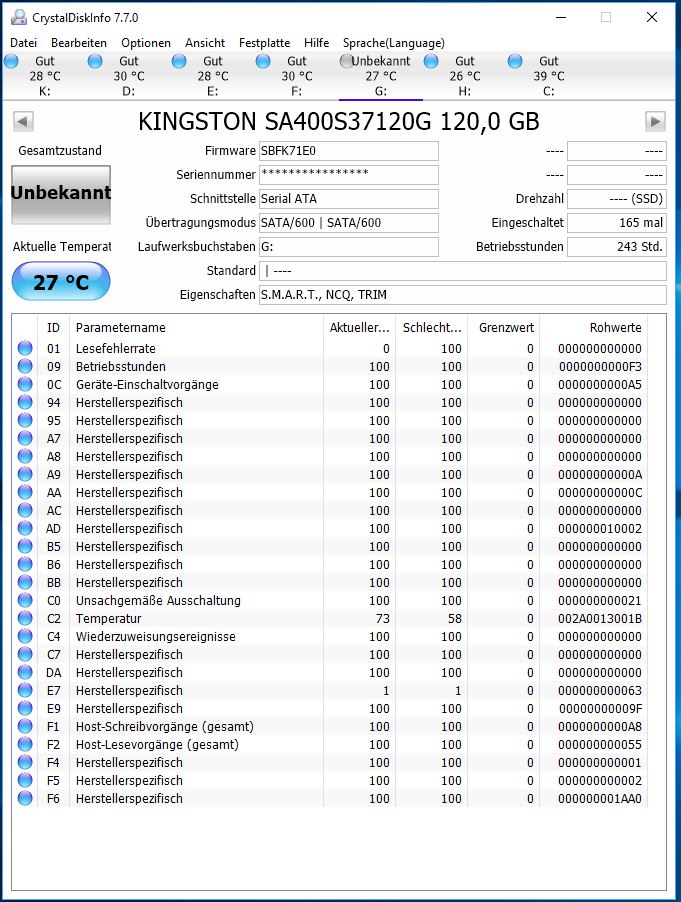Go to previous disk with left arrow
681x902 pixels.
pyautogui.click(x=23, y=121)
